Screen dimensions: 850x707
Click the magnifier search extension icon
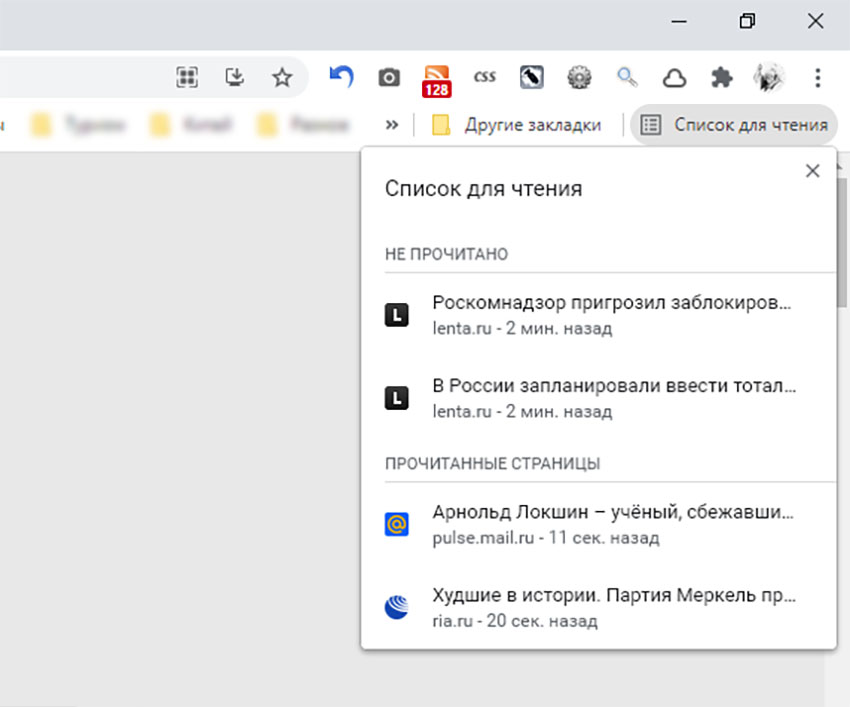click(627, 77)
